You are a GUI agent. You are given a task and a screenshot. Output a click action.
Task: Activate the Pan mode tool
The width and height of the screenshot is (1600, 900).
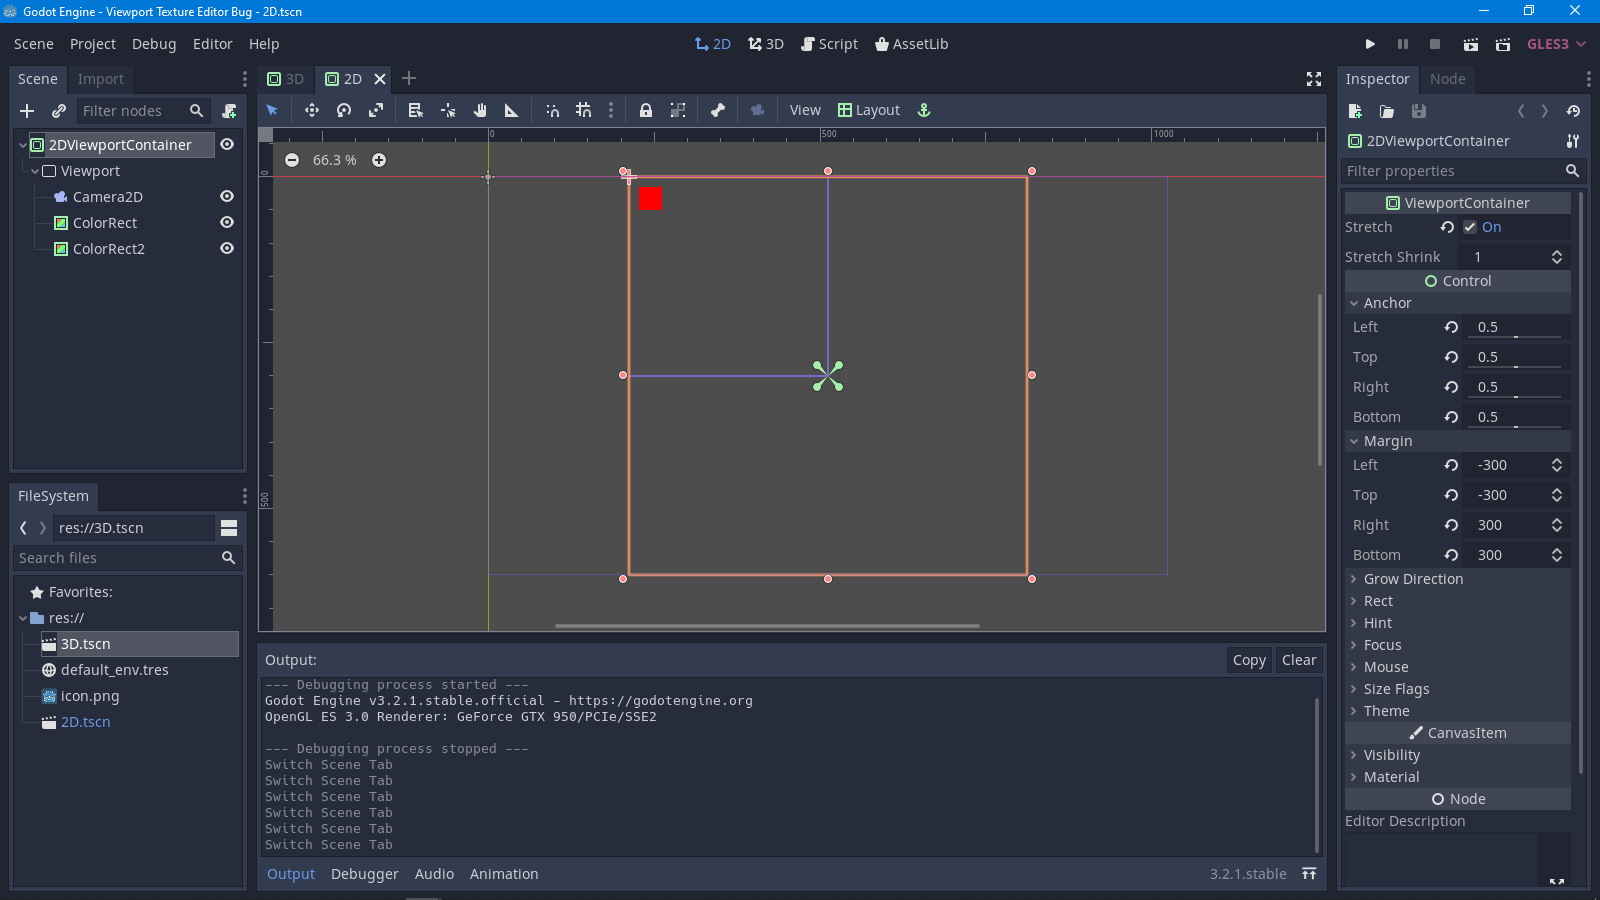[x=482, y=110]
